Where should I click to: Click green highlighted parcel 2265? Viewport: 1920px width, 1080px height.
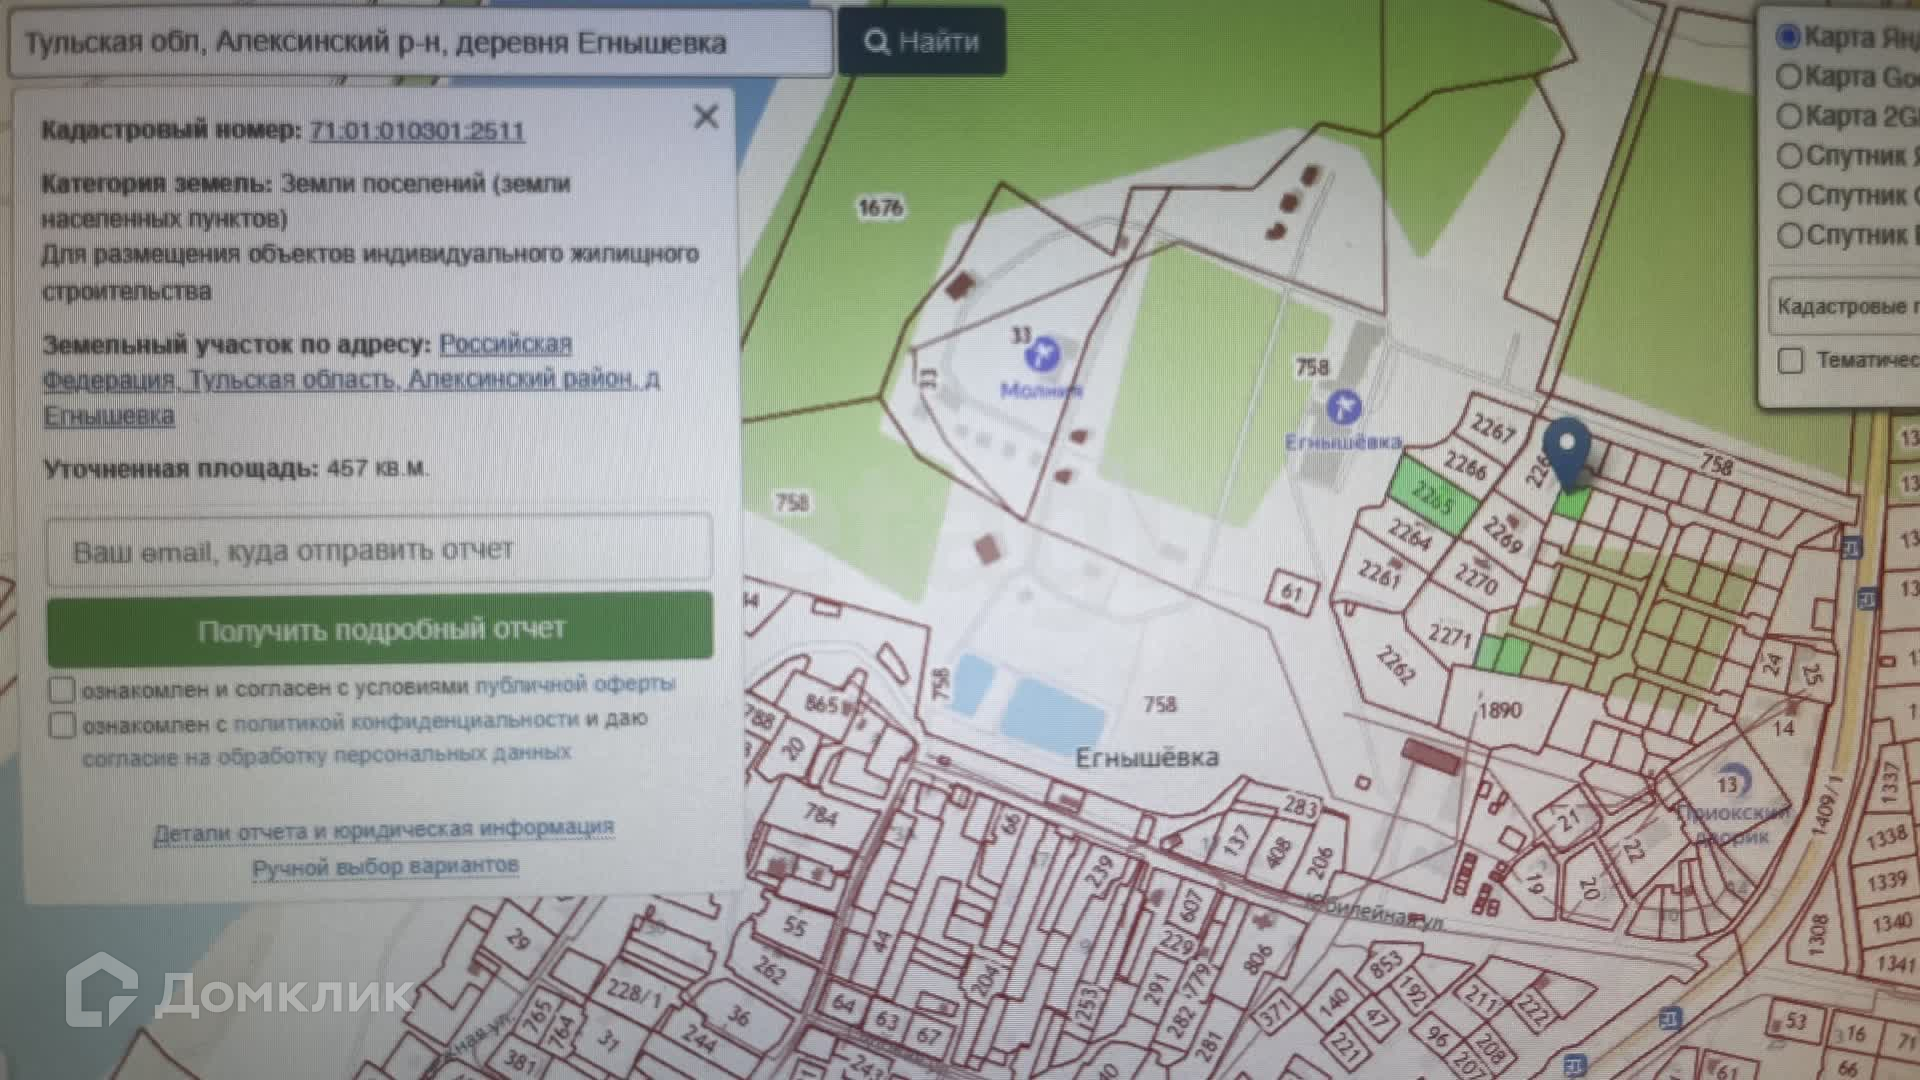pyautogui.click(x=1433, y=496)
